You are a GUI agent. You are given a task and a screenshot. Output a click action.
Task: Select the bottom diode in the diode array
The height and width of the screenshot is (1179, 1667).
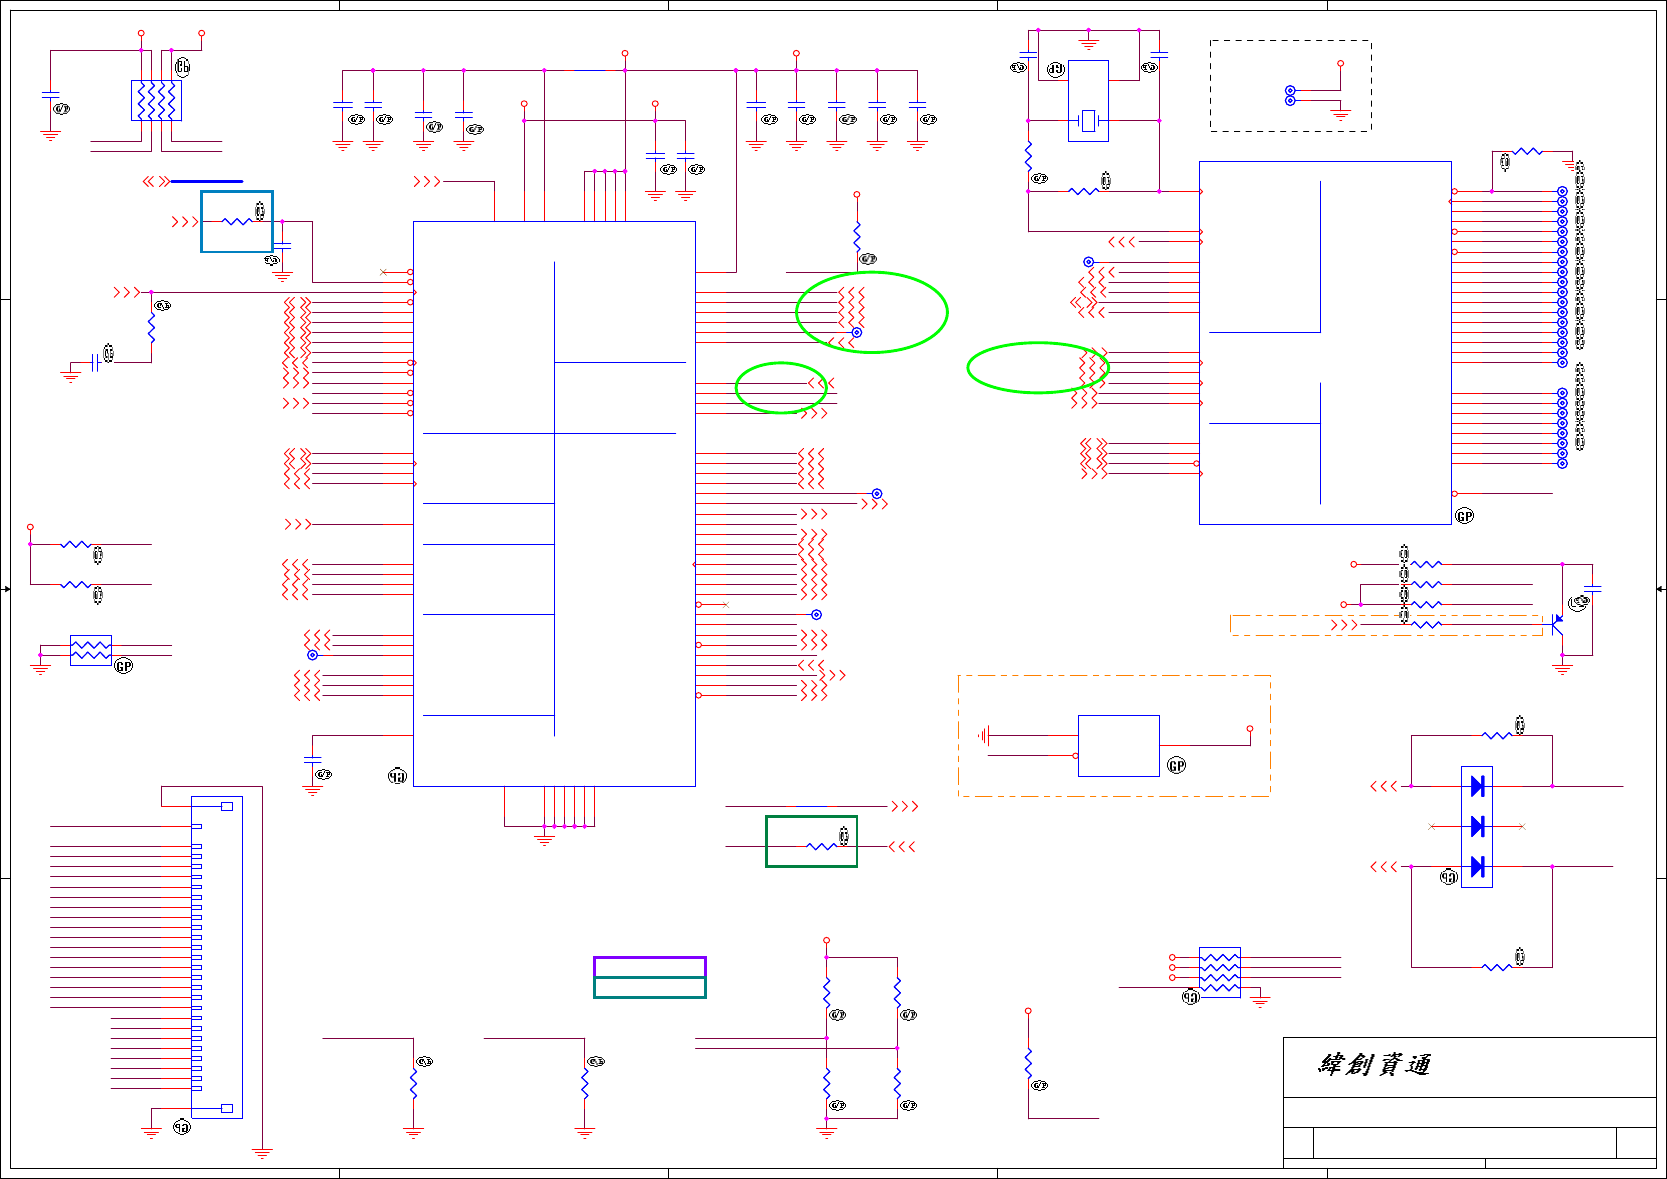coord(1477,866)
